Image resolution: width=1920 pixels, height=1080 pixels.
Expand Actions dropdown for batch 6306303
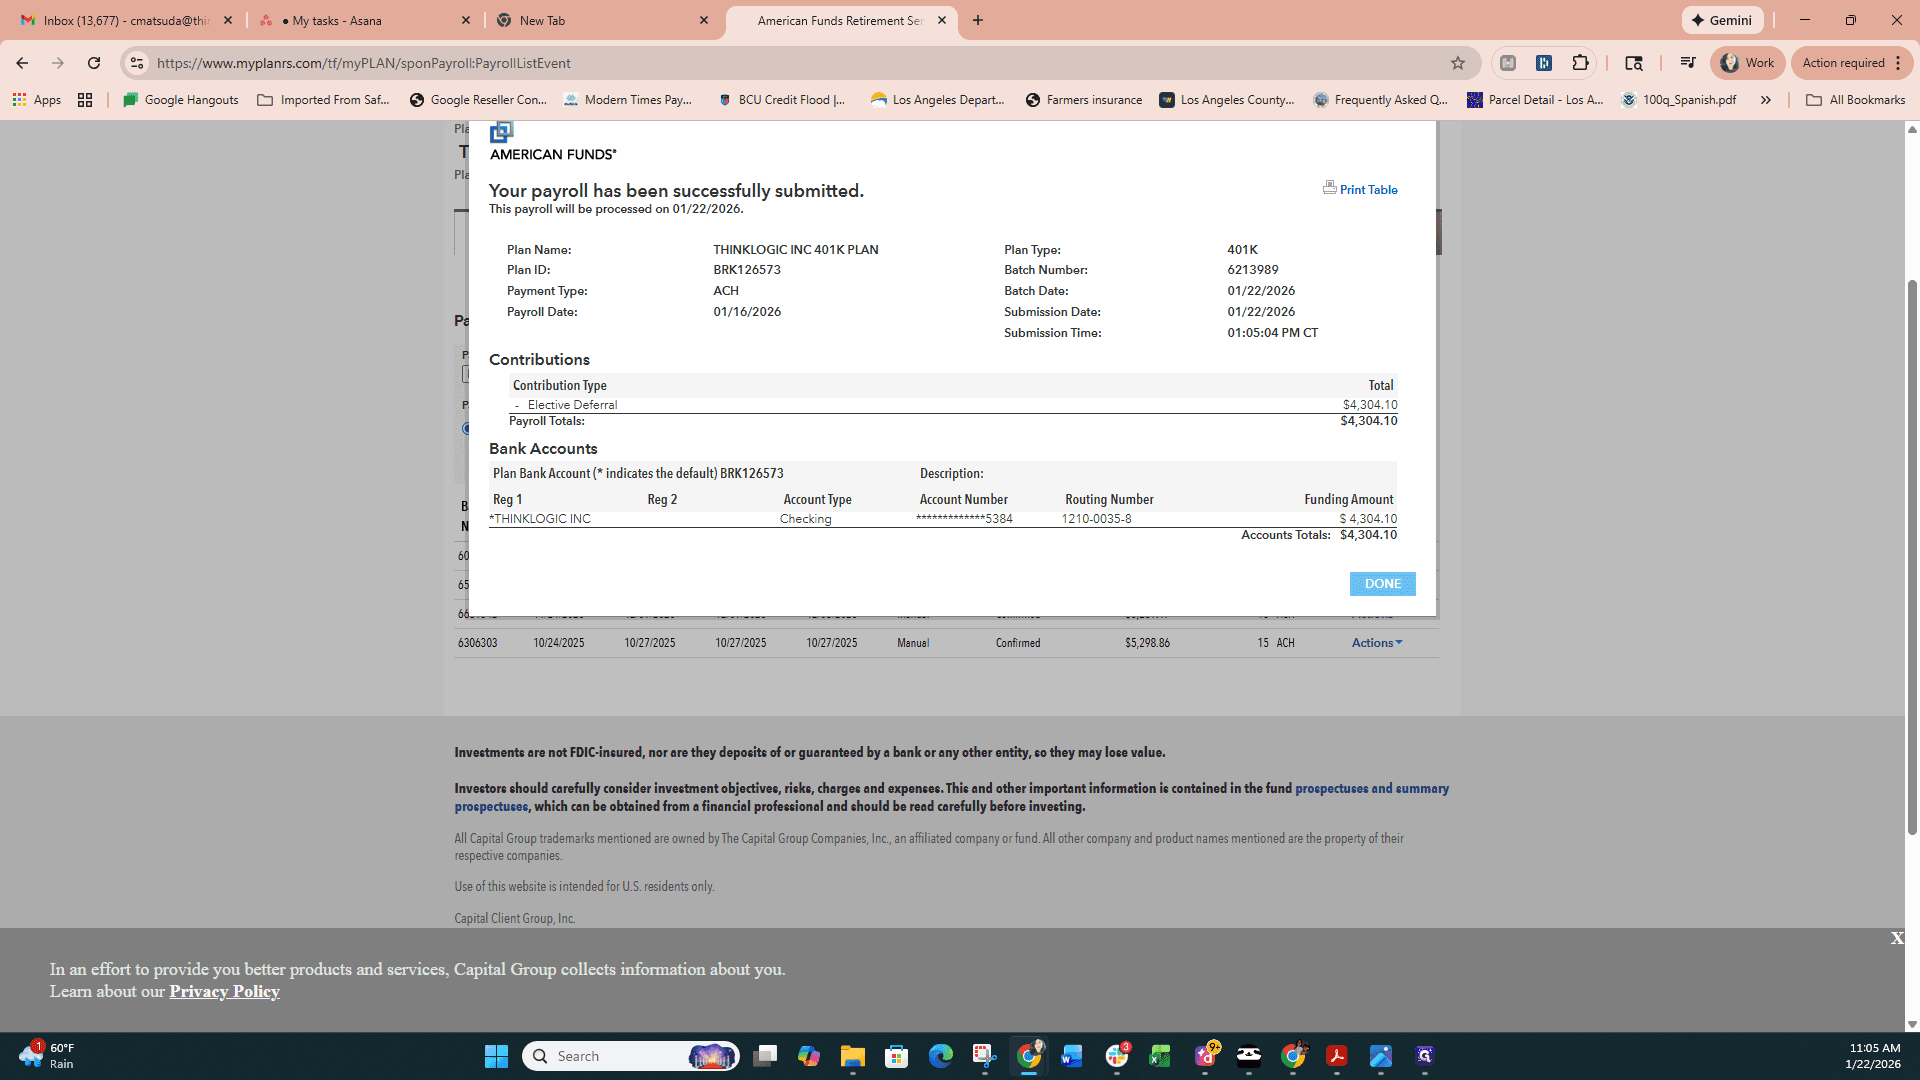point(1377,643)
